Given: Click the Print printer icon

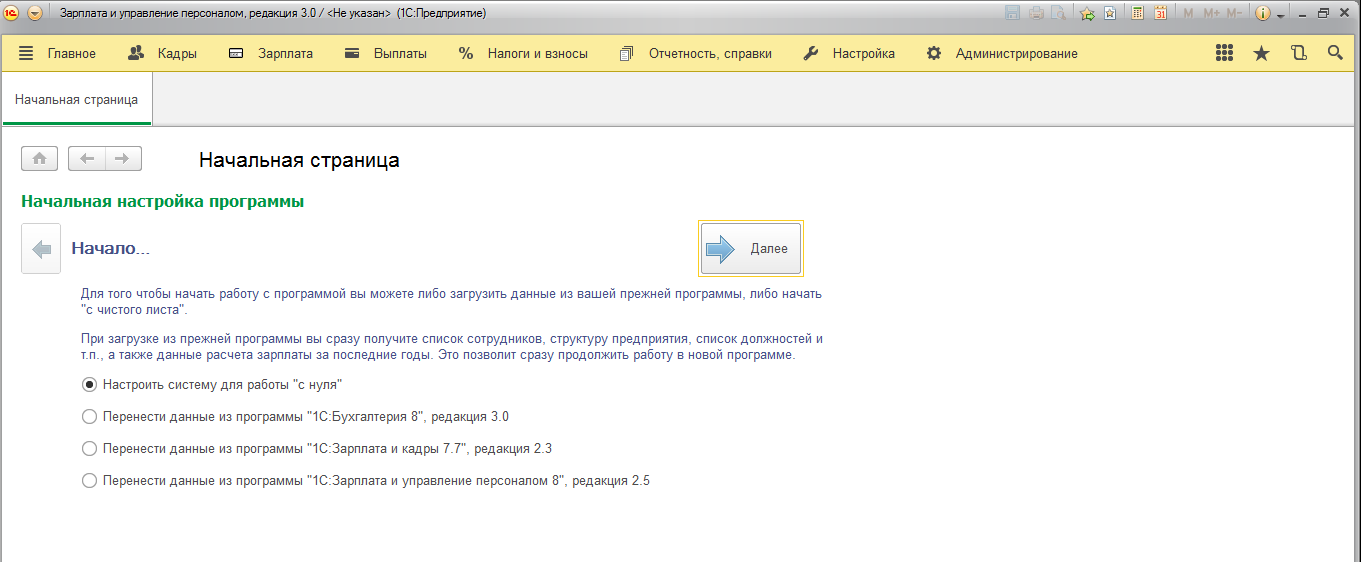Looking at the screenshot, I should click(1036, 14).
